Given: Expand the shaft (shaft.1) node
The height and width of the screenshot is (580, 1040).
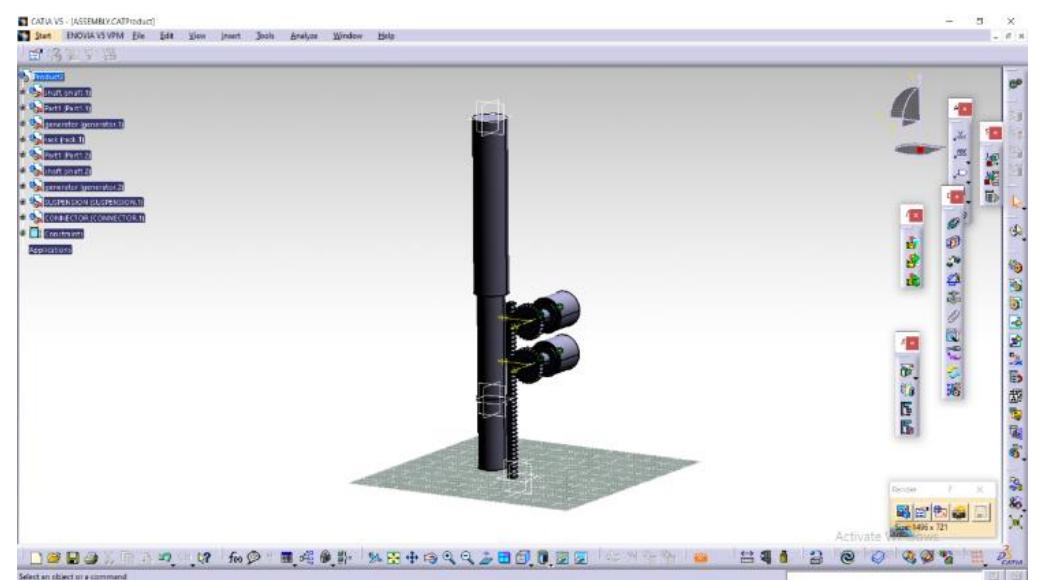Looking at the screenshot, I should tap(22, 92).
